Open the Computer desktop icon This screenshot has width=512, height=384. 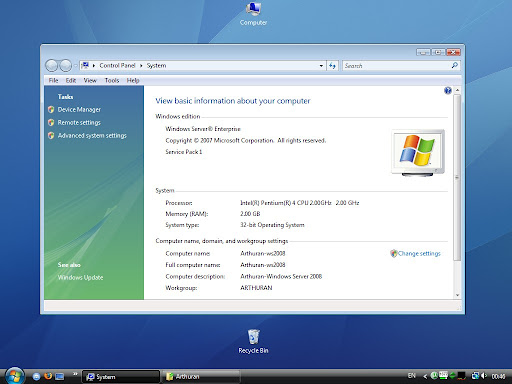pyautogui.click(x=253, y=13)
